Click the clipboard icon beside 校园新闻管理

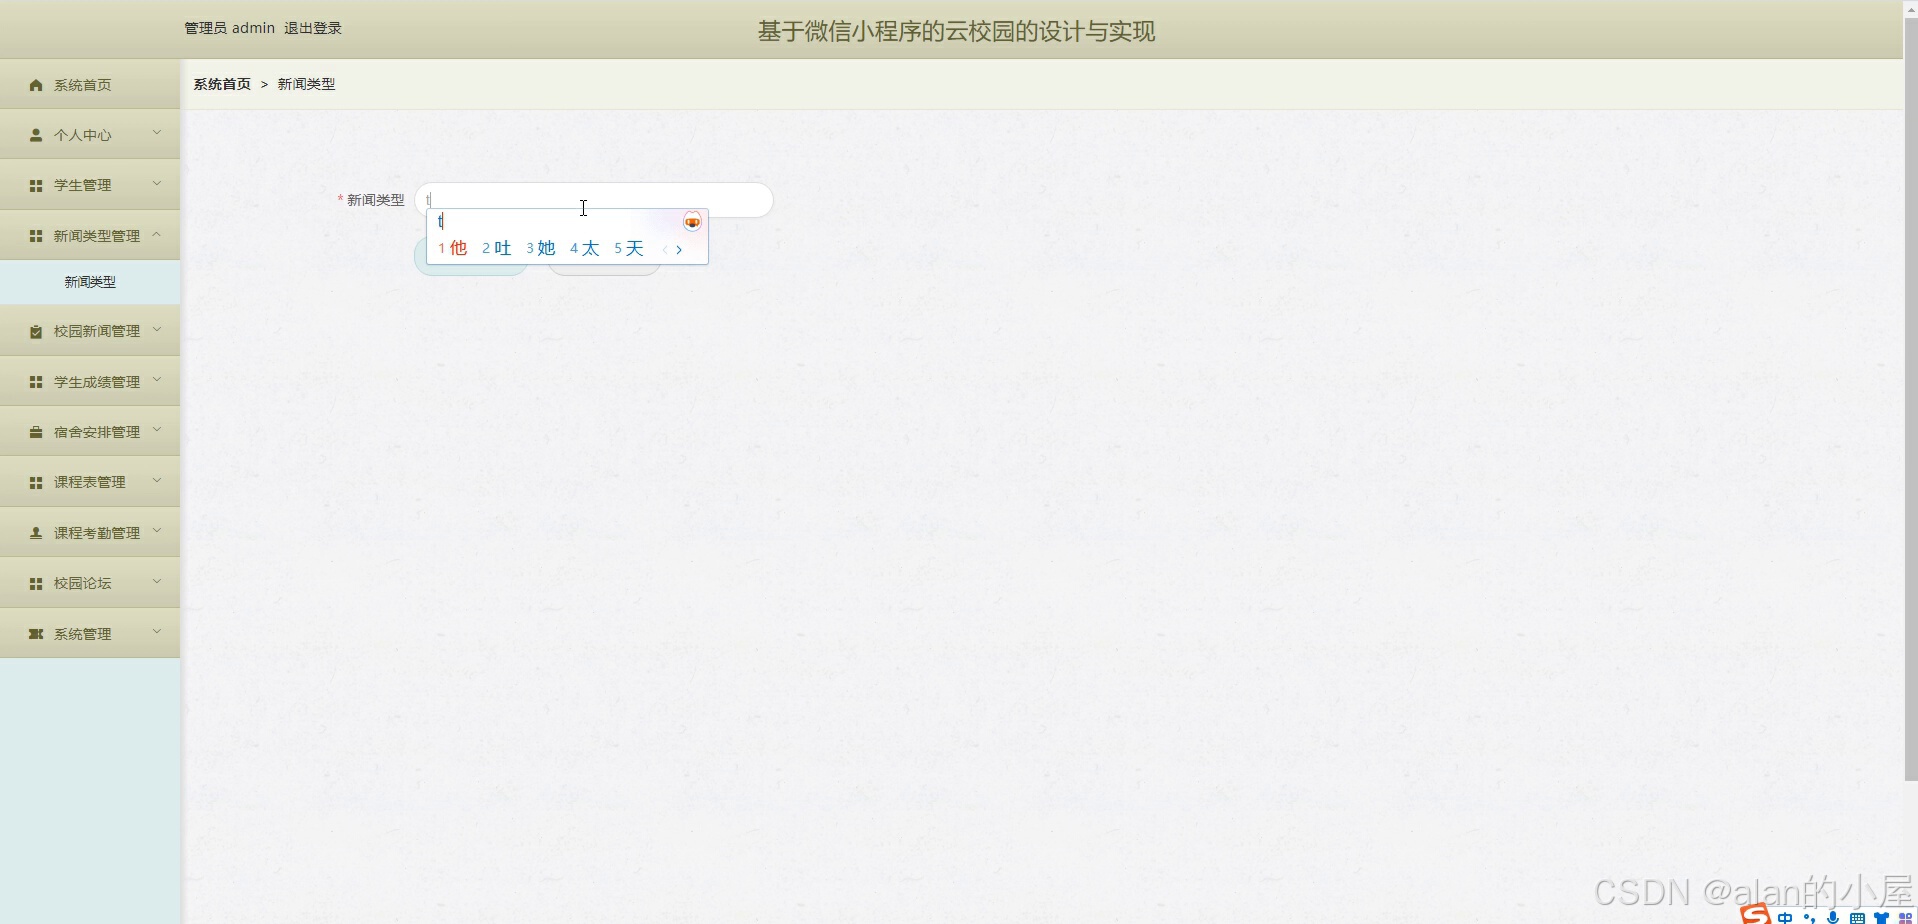36,331
